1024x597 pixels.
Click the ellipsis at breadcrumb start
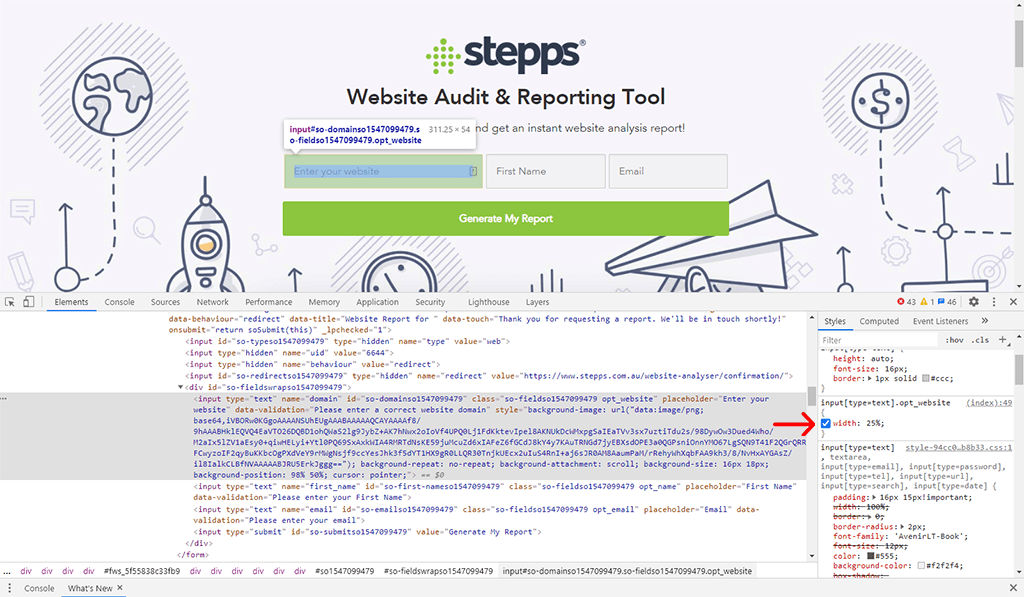pyautogui.click(x=7, y=571)
